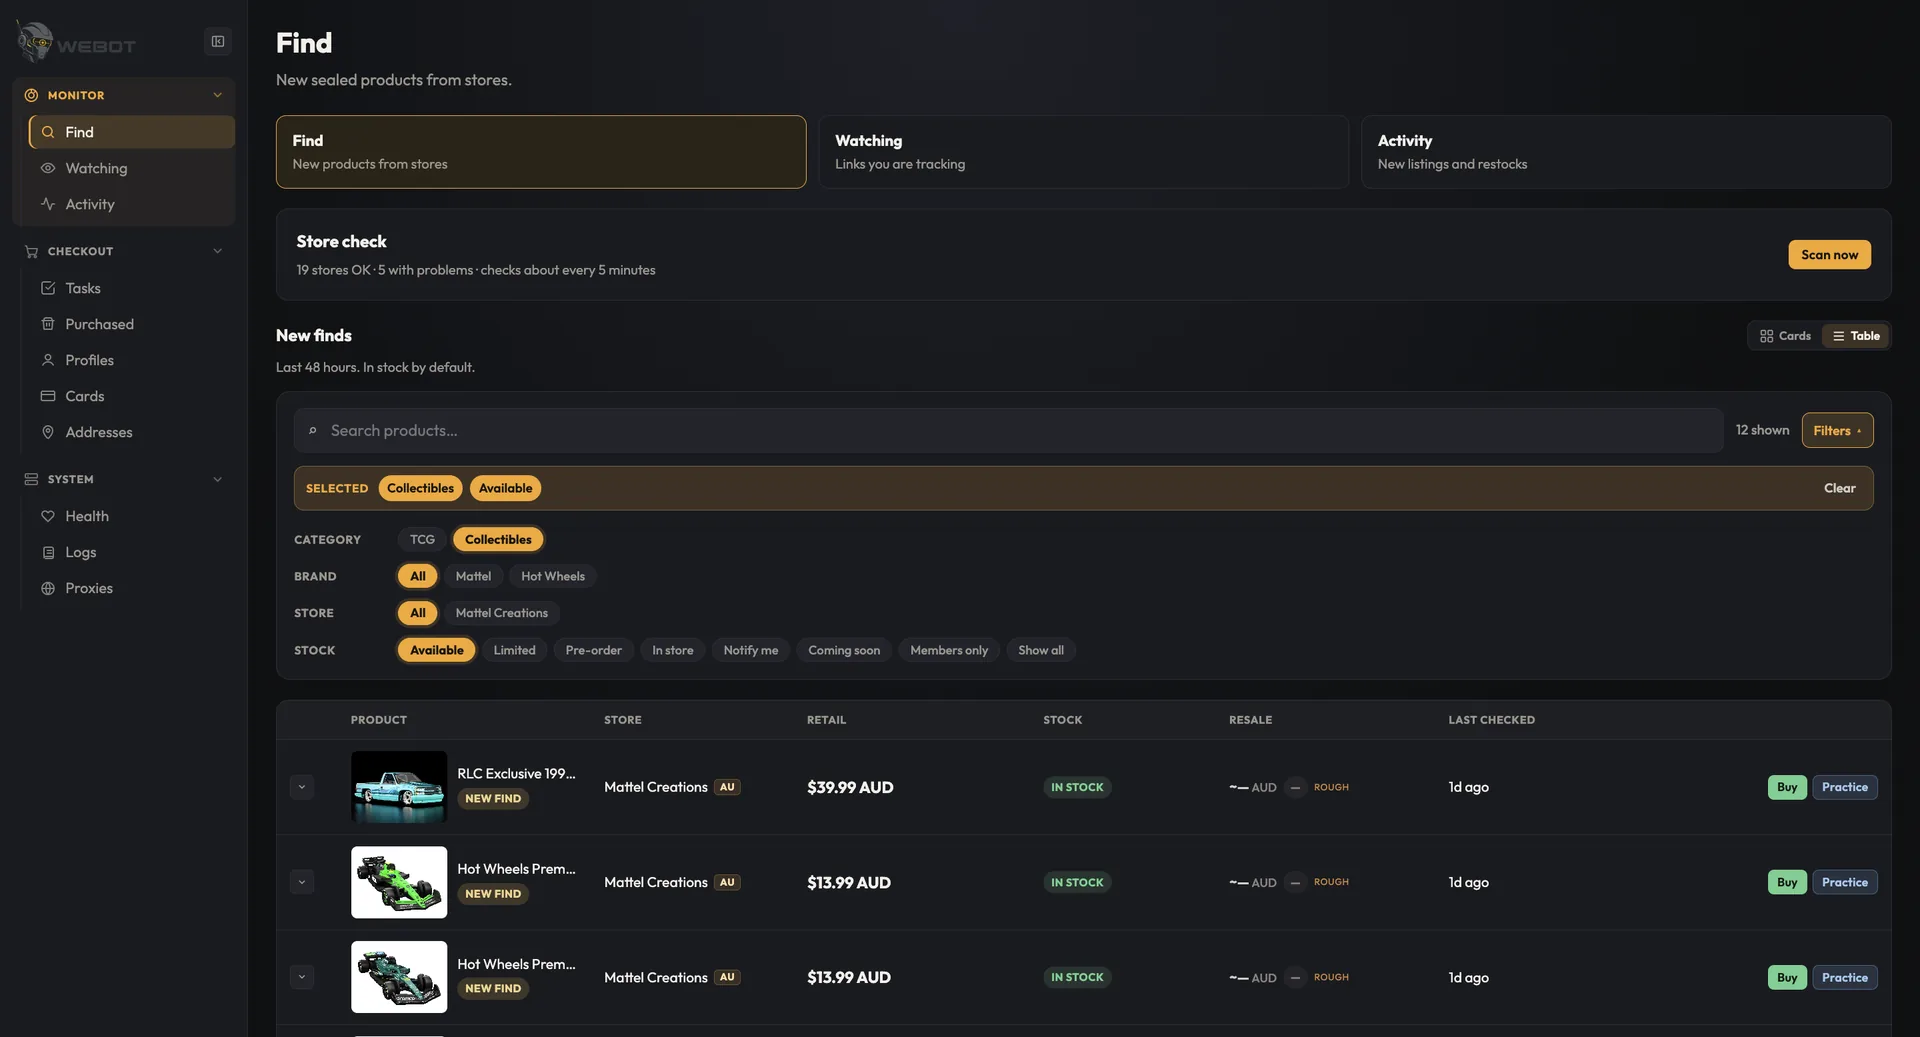Clear the selected filters

(1839, 488)
